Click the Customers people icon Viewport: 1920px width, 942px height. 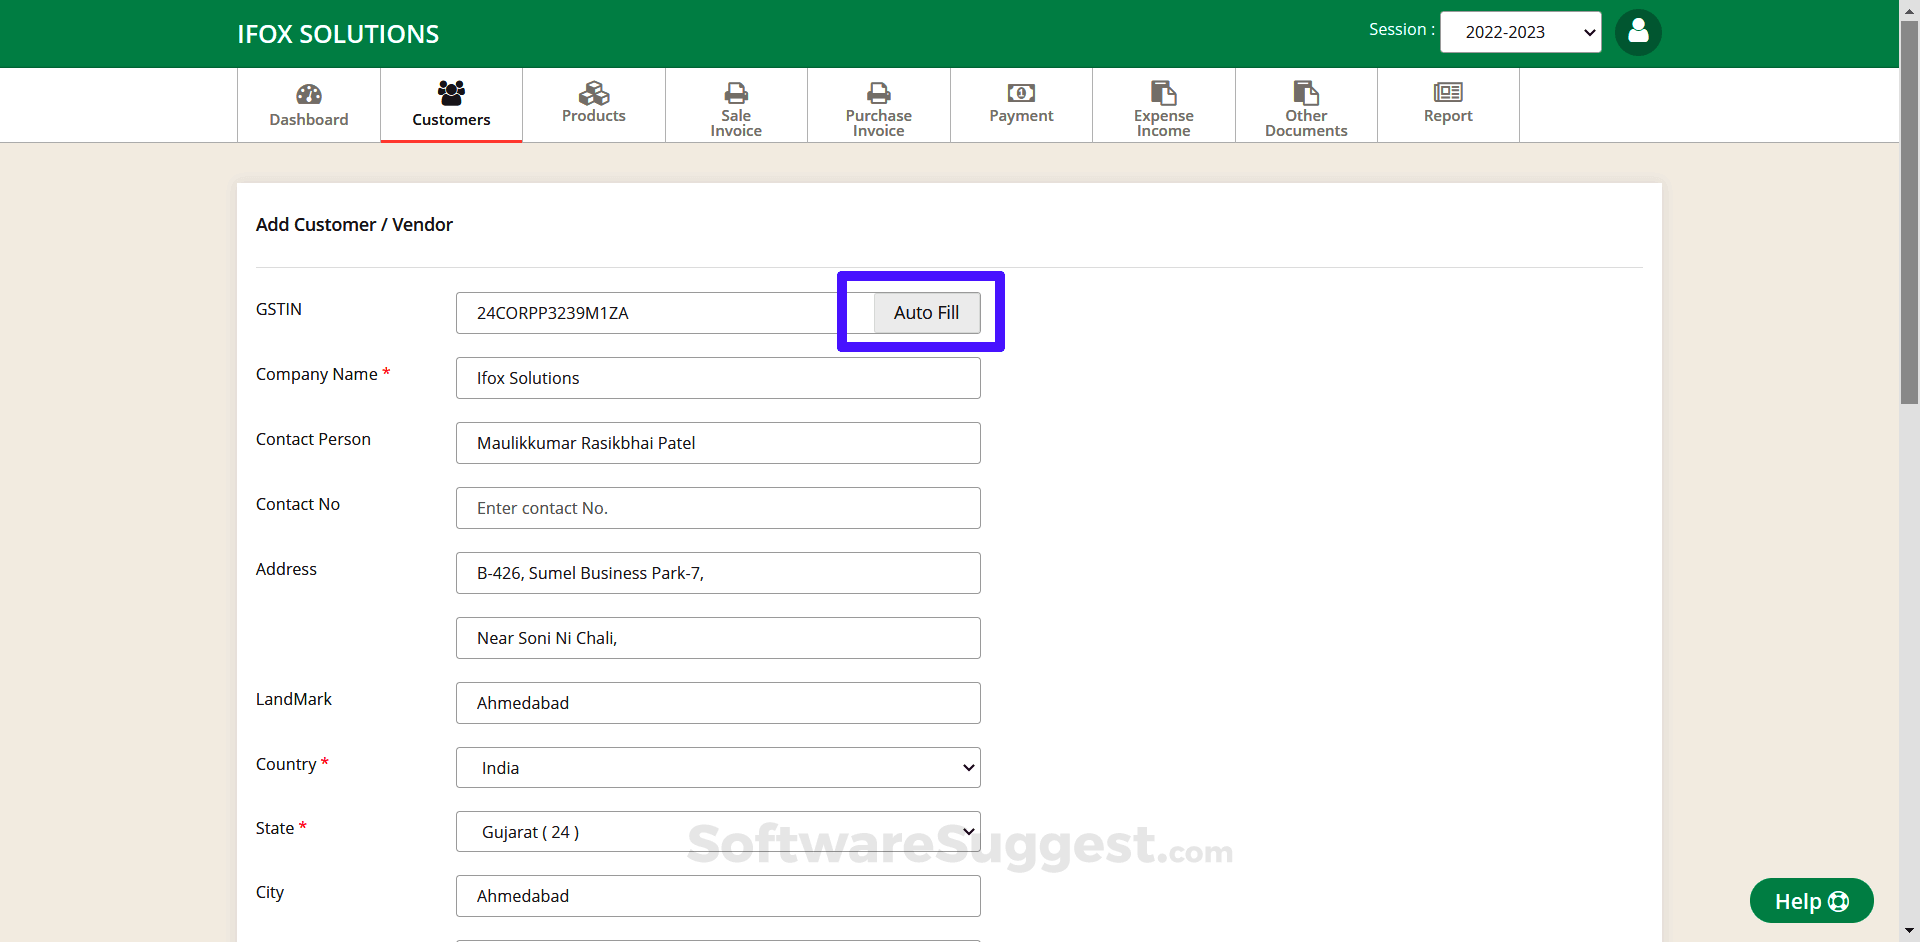(451, 93)
